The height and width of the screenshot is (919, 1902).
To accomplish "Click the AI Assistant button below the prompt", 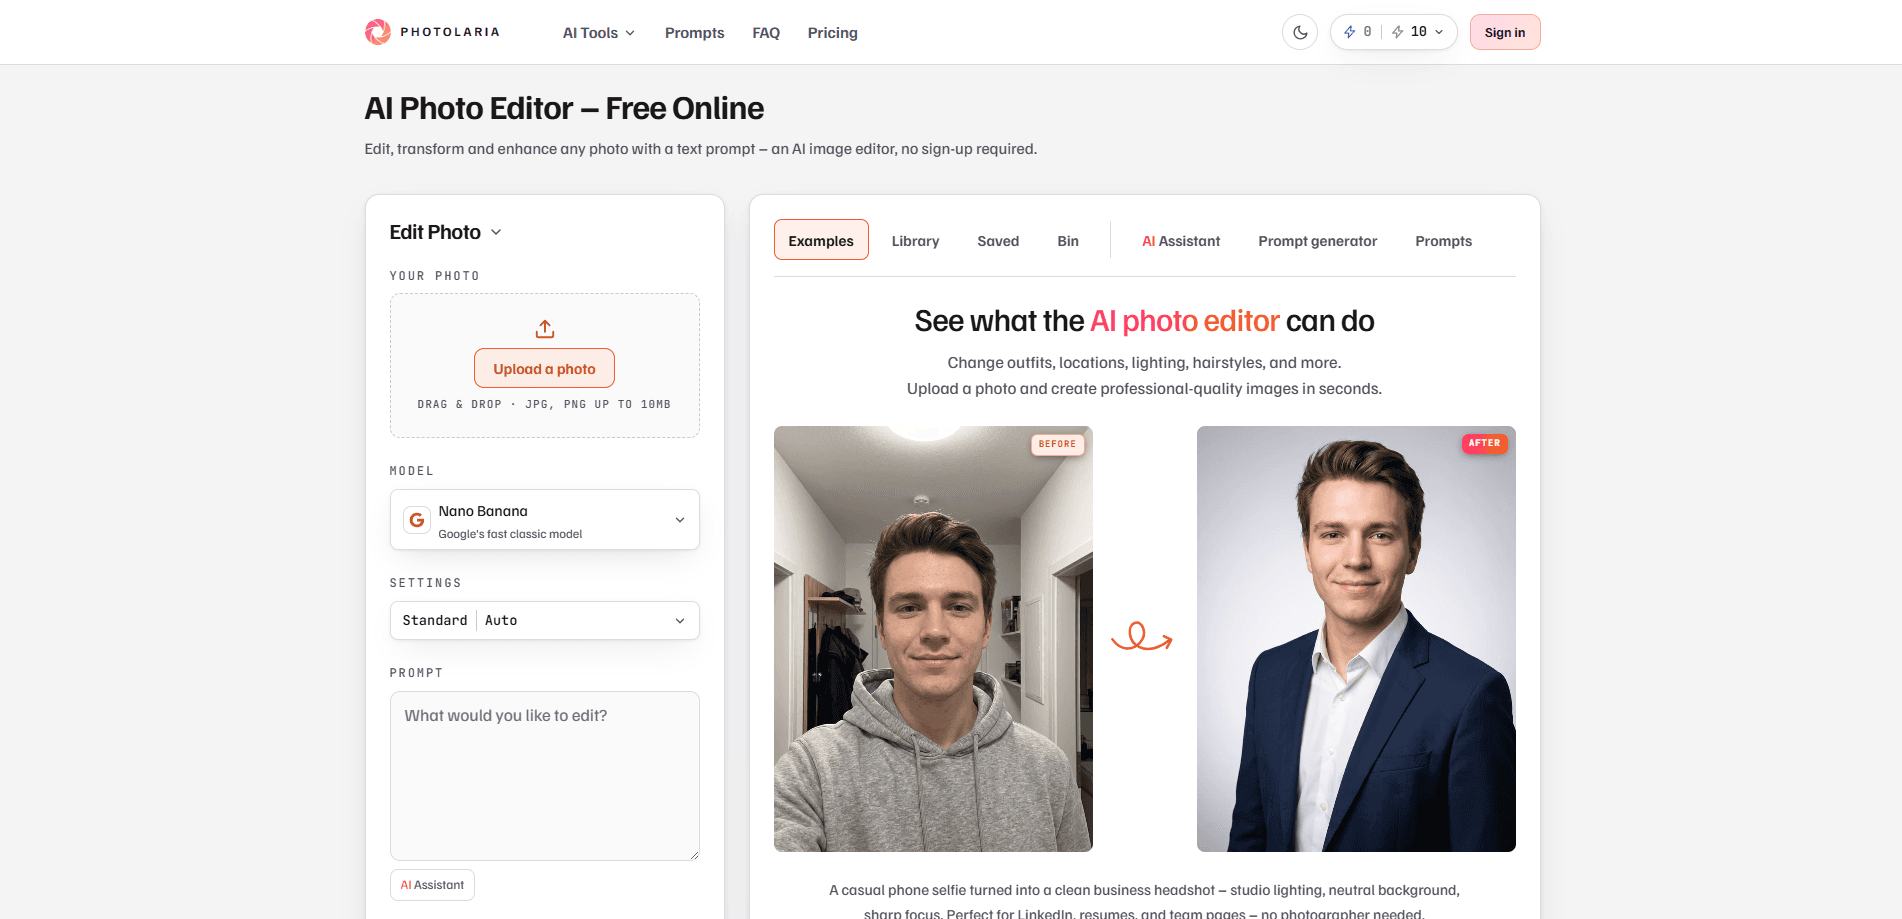I will 432,885.
